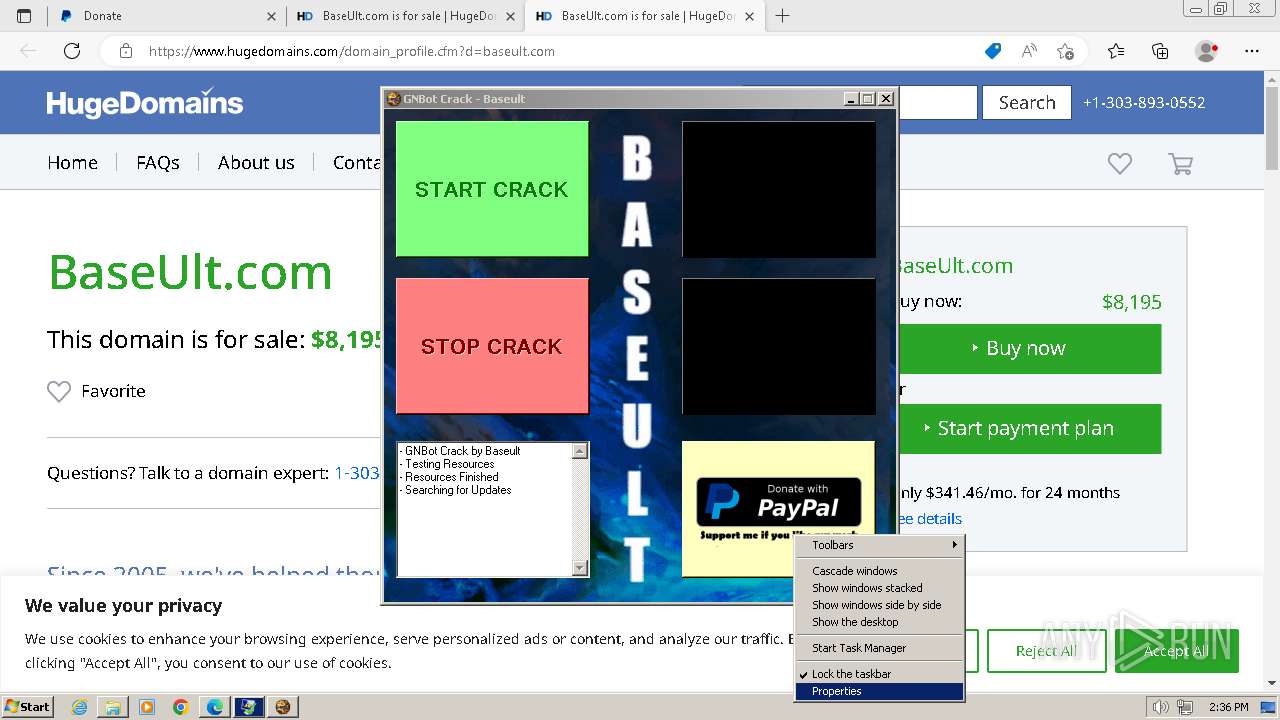This screenshot has height=720, width=1280.
Task: Open Edge tab actions menu
Action: [x=24, y=16]
